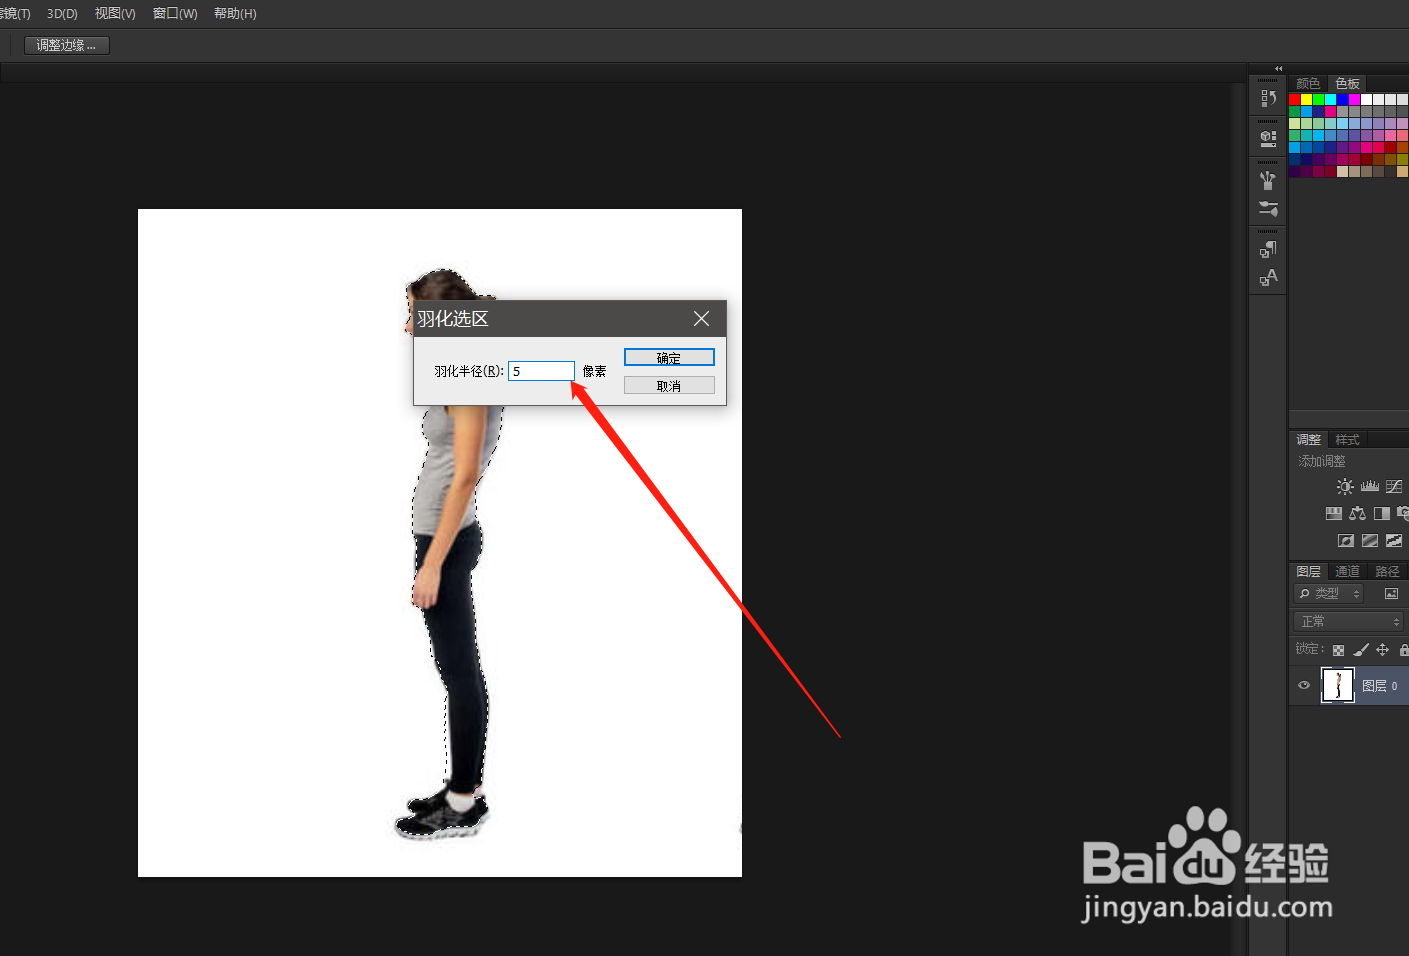Hide layer 图层 0 via eye icon

click(x=1304, y=685)
